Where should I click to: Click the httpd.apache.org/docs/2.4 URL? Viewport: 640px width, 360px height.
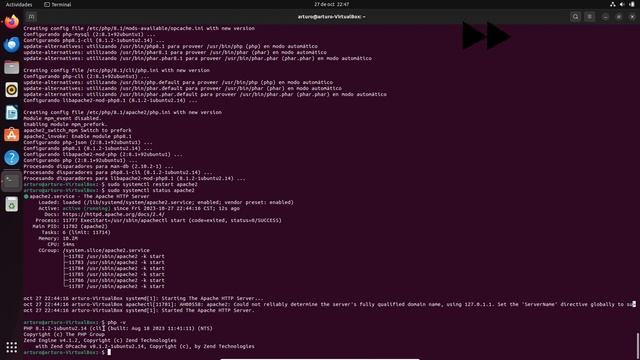pos(113,214)
